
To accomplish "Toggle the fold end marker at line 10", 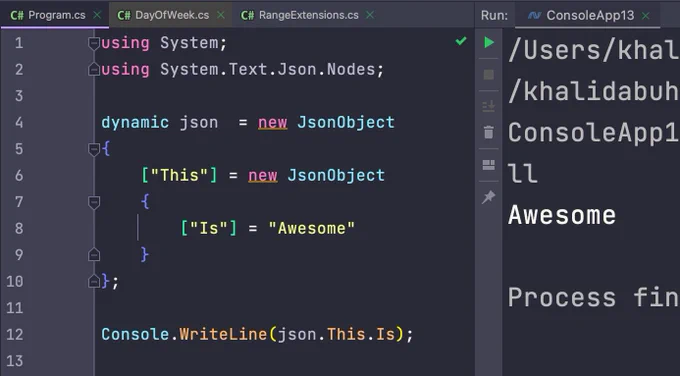I will coord(94,281).
